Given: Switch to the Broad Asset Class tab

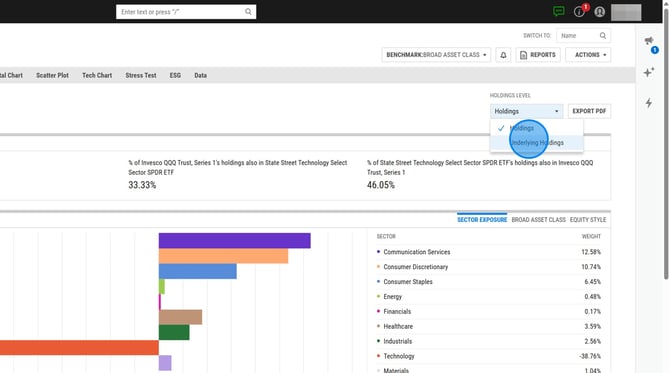Looking at the screenshot, I should [x=538, y=220].
